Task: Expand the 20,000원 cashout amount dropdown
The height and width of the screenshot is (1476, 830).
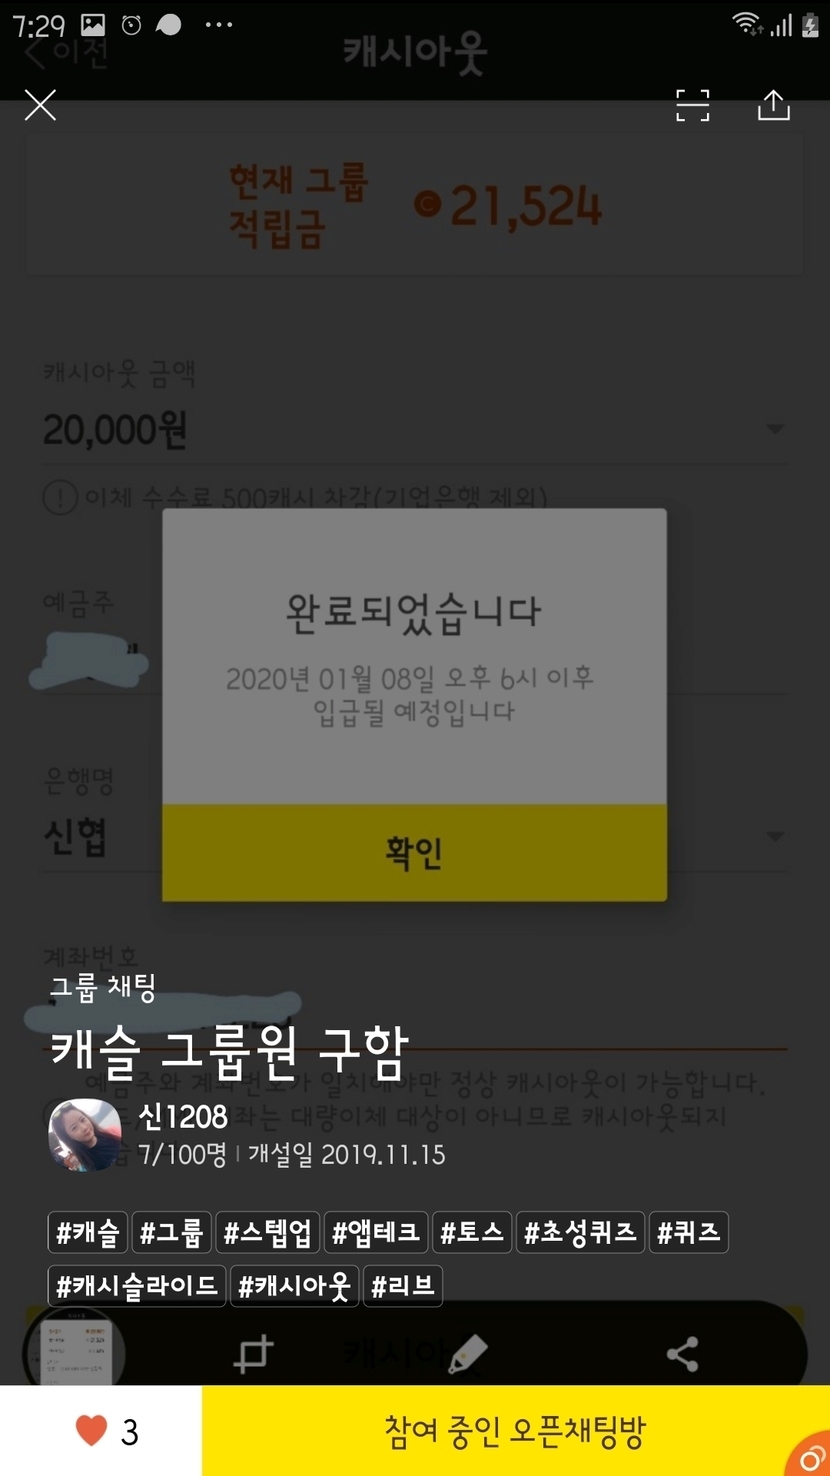Action: click(774, 429)
